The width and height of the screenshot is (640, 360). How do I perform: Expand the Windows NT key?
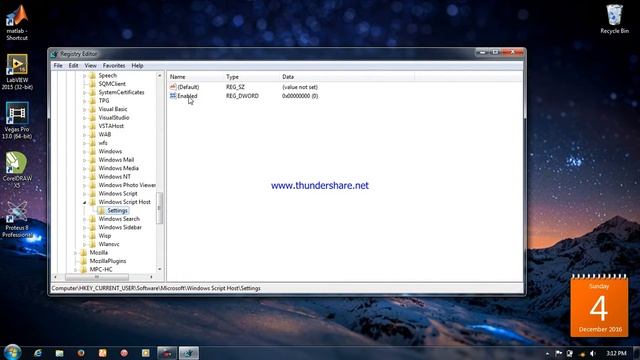click(84, 177)
